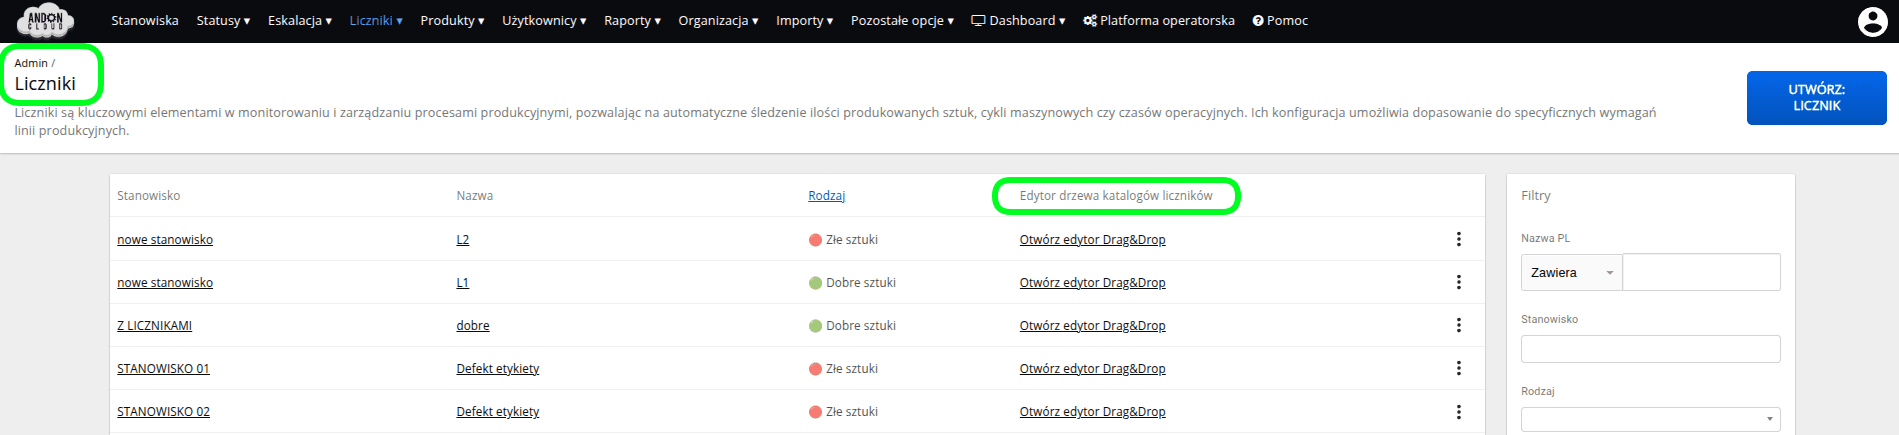Click the Stanowisko filter input field

[x=1650, y=348]
